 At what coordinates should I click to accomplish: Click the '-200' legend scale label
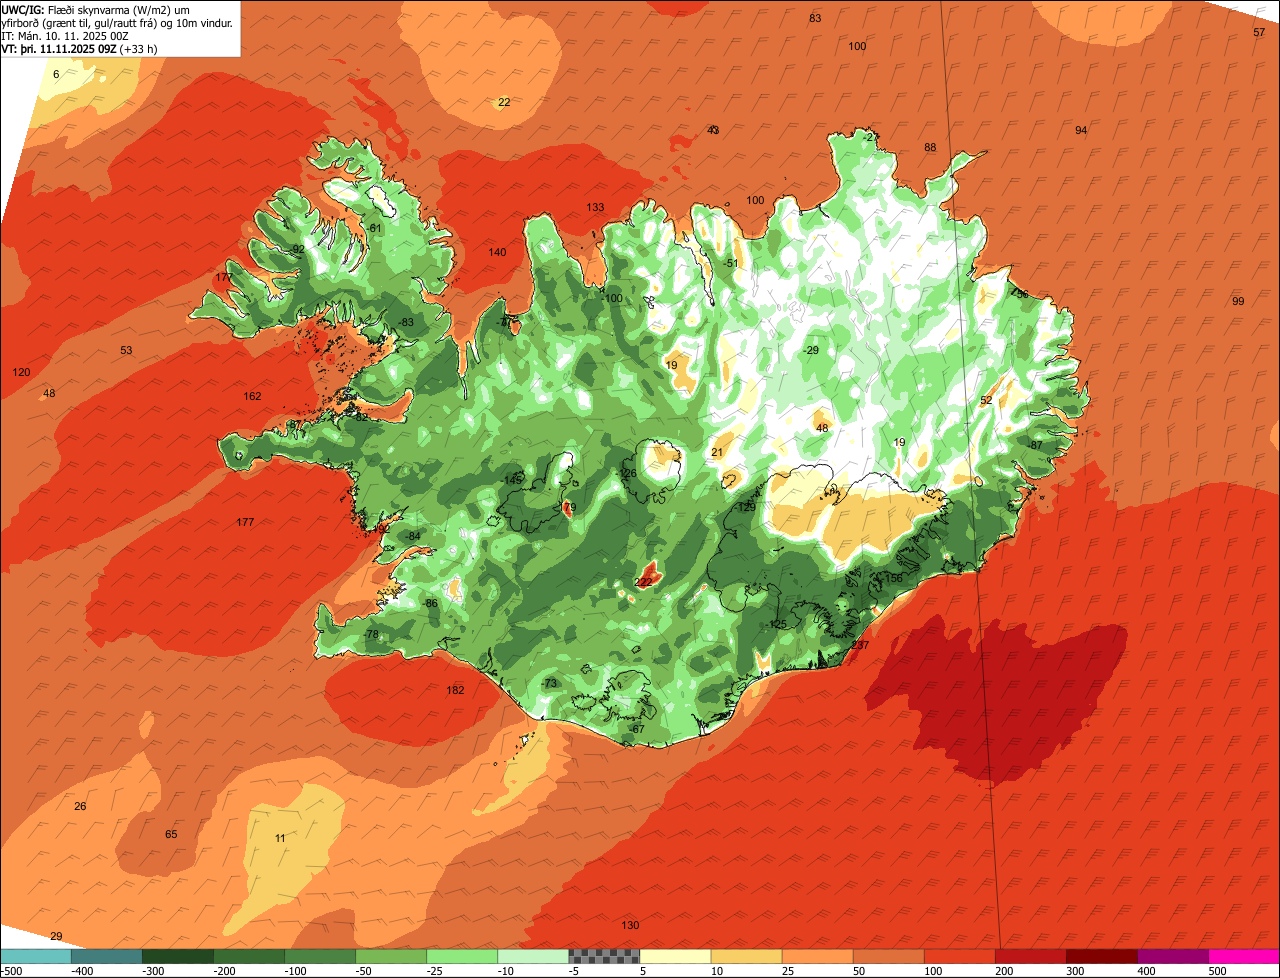pyautogui.click(x=224, y=970)
